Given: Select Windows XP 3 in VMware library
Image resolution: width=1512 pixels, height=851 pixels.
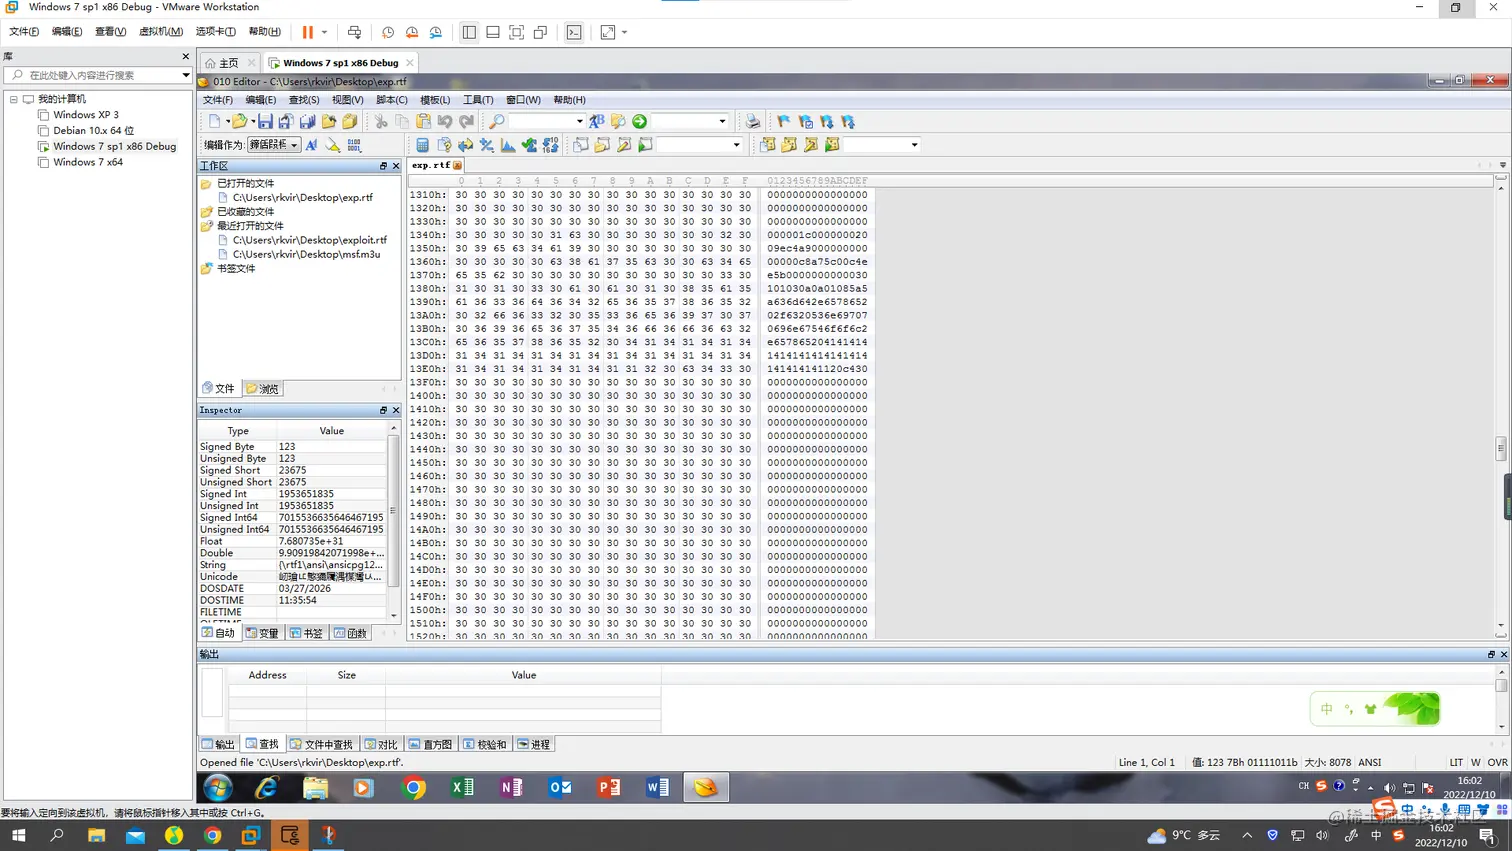Looking at the screenshot, I should 85,115.
